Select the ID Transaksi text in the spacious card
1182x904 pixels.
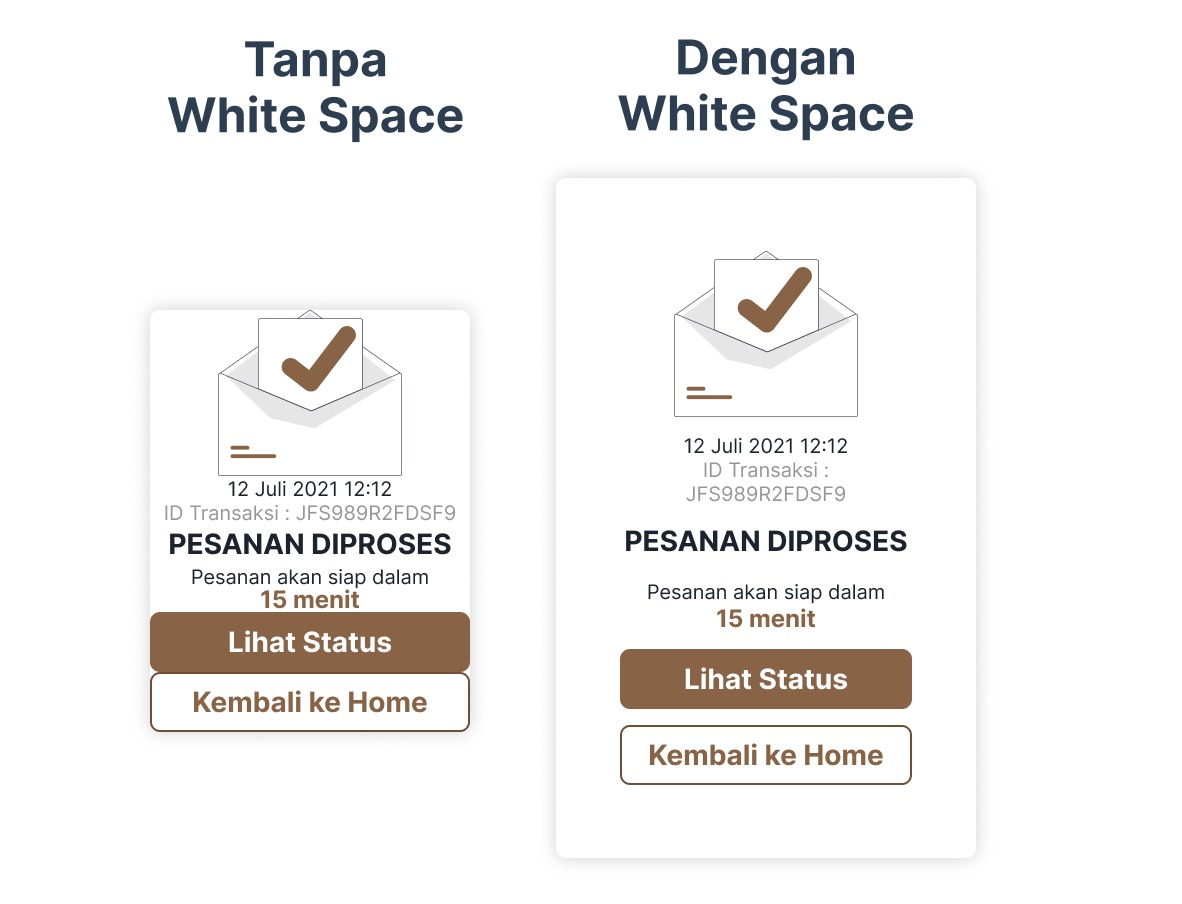coord(766,482)
